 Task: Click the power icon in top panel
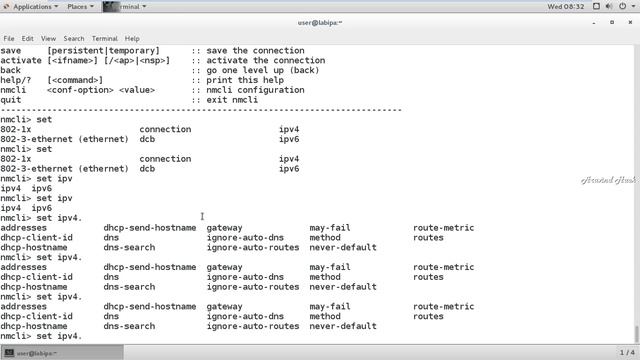click(622, 6)
